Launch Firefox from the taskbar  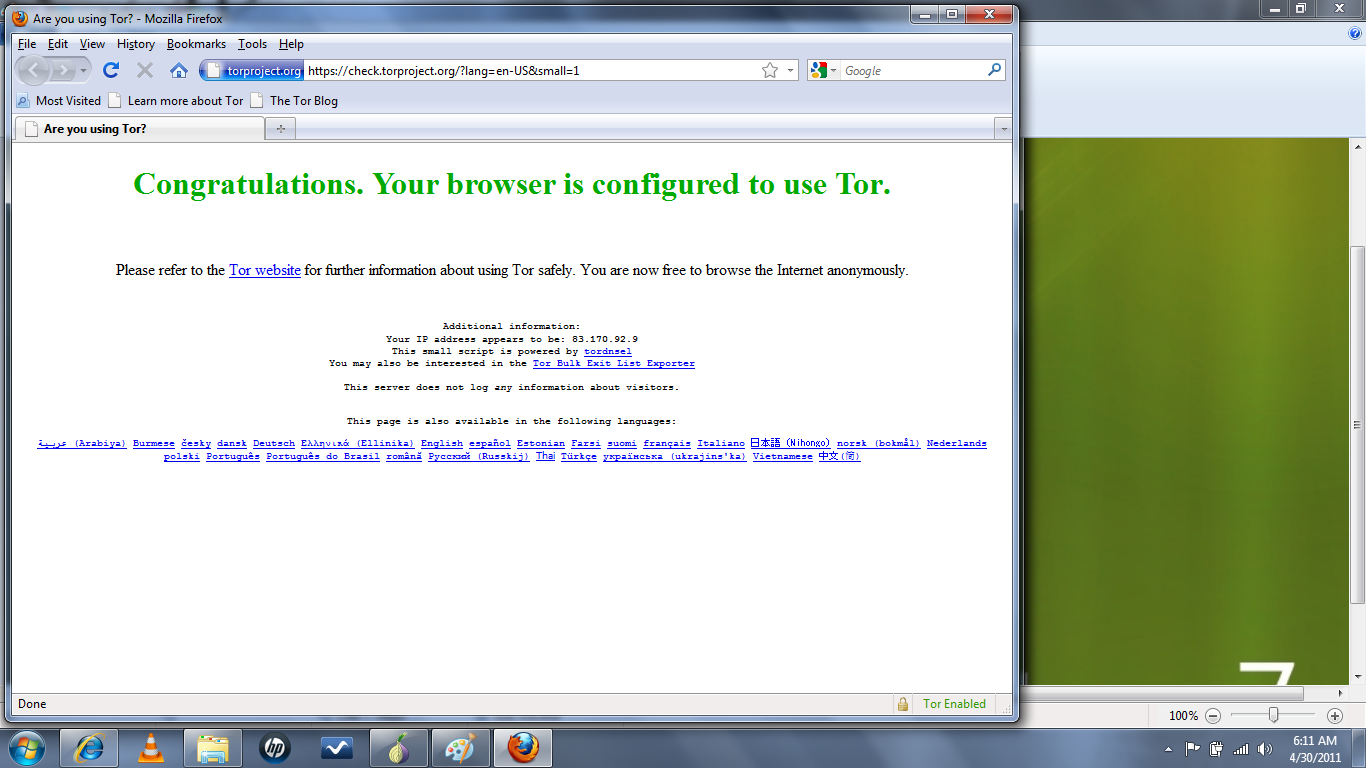523,748
